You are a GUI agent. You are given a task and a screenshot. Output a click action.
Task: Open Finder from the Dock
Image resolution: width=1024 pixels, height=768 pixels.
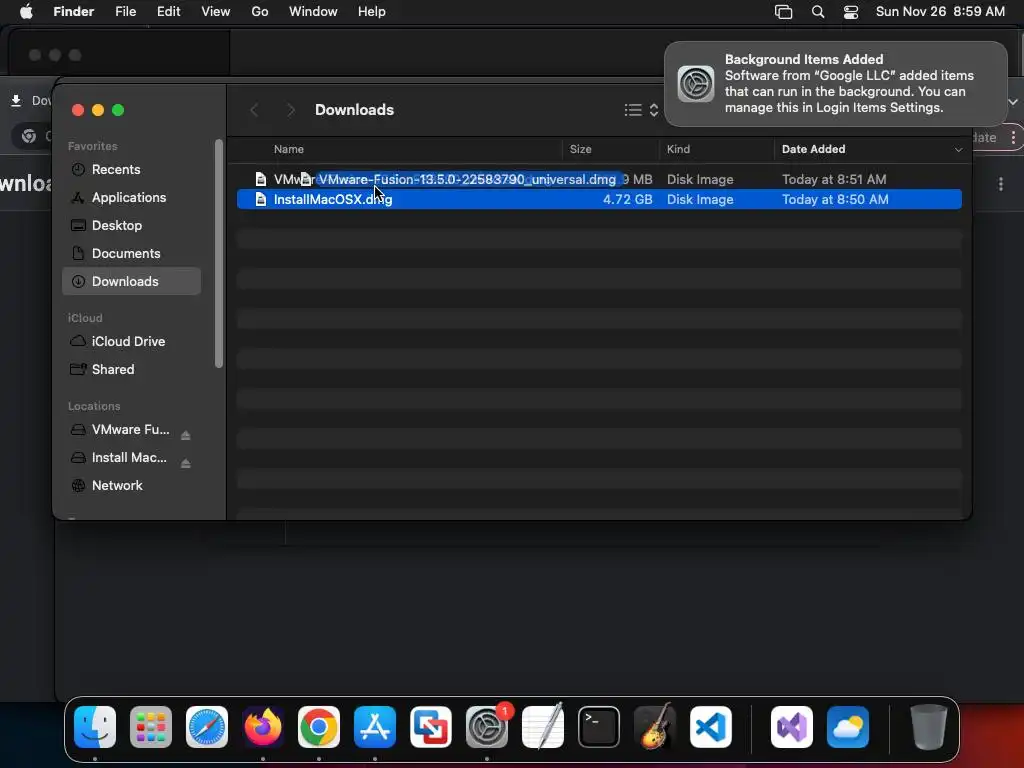(x=95, y=727)
